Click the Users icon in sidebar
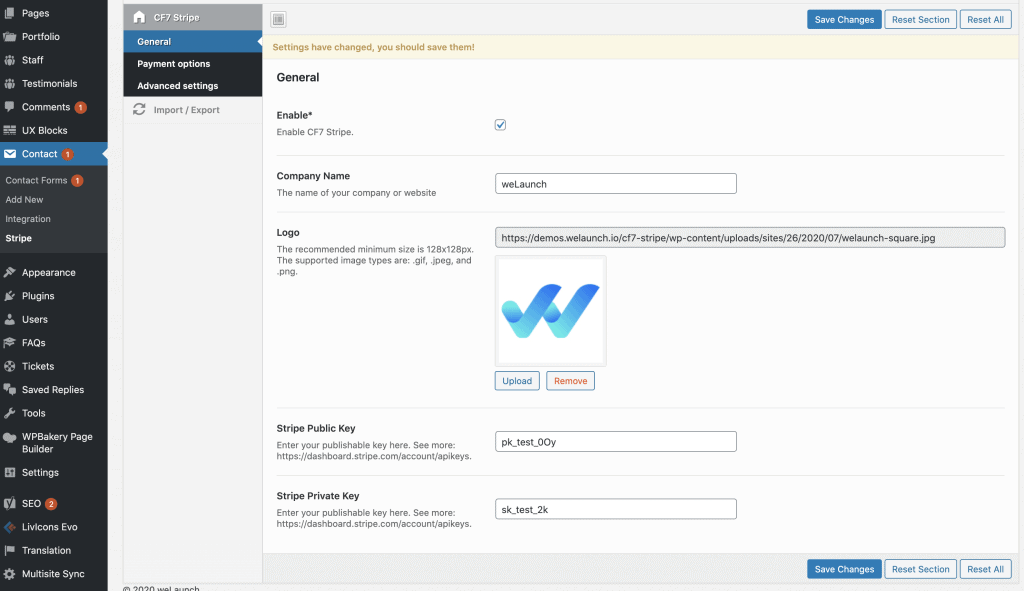This screenshot has width=1024, height=591. (10, 319)
